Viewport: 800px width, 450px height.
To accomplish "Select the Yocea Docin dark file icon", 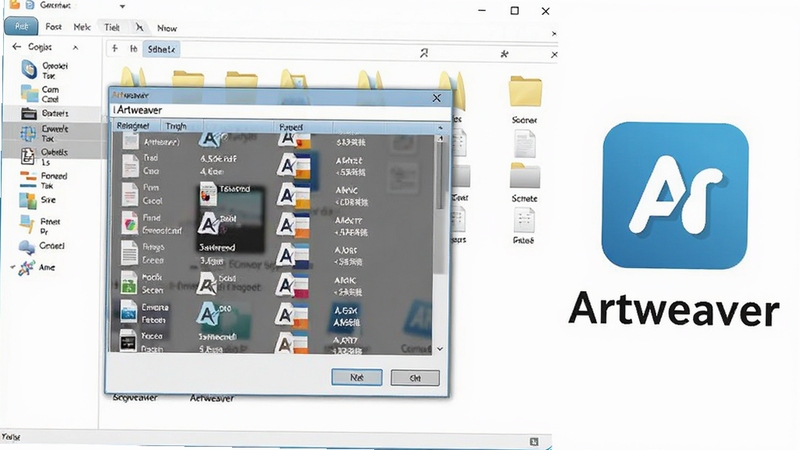I will coord(128,340).
